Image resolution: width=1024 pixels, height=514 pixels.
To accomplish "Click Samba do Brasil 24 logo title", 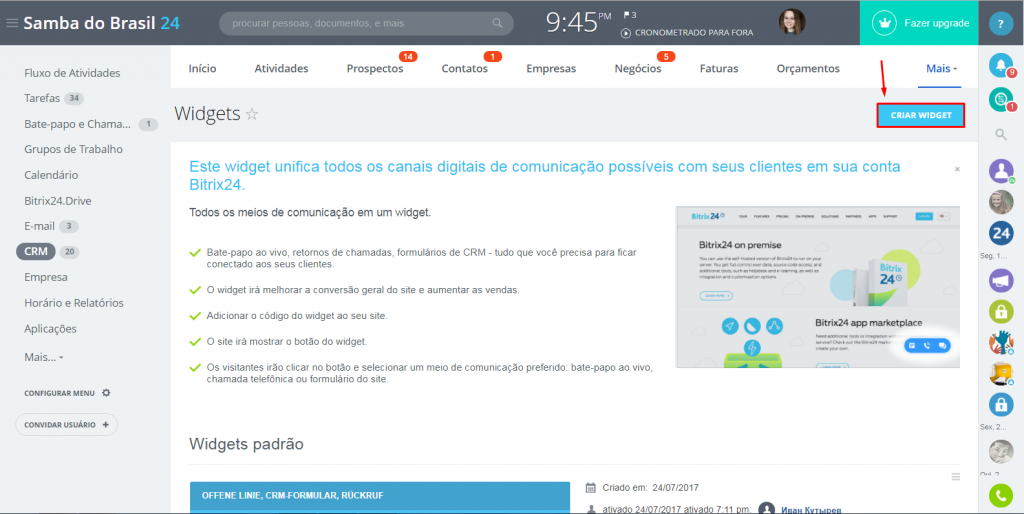I will 102,24.
